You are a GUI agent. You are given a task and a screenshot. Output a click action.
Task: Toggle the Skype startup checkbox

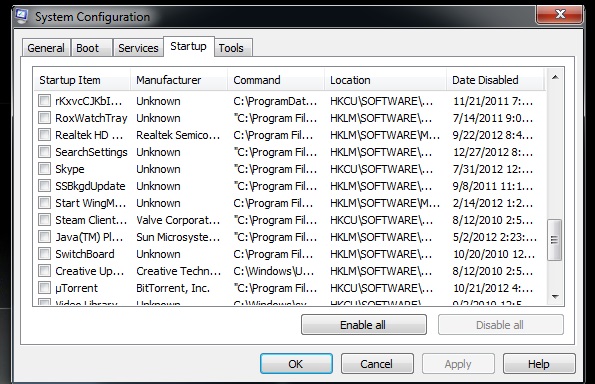(x=44, y=169)
